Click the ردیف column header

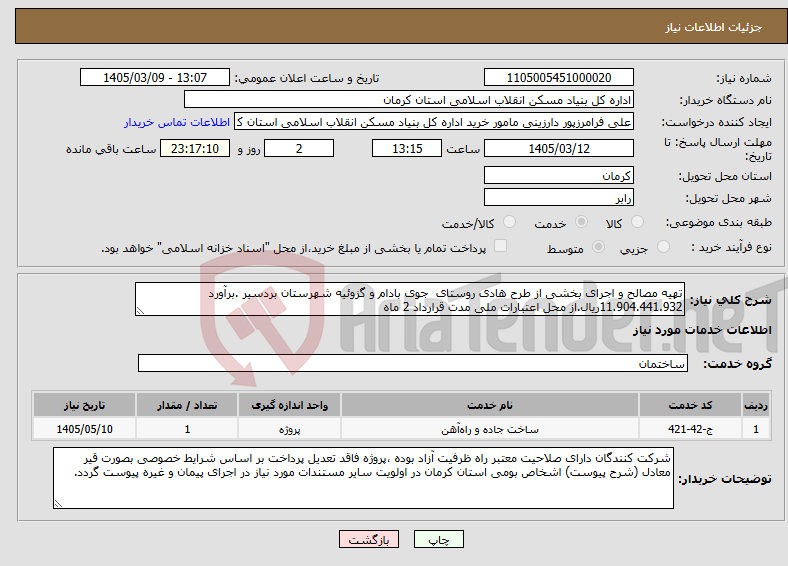click(756, 405)
